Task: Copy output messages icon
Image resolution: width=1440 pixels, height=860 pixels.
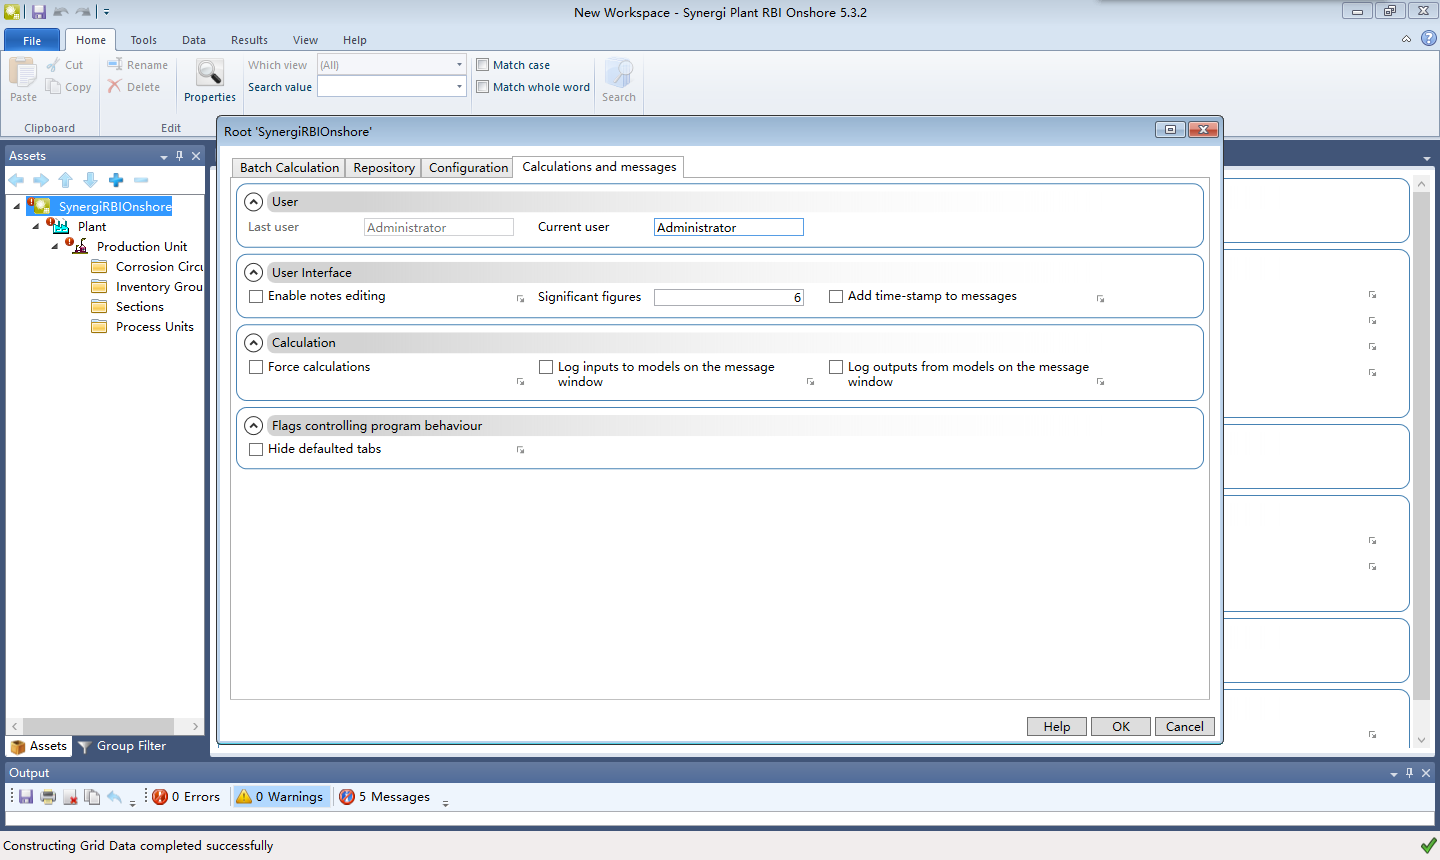Action: (x=92, y=797)
